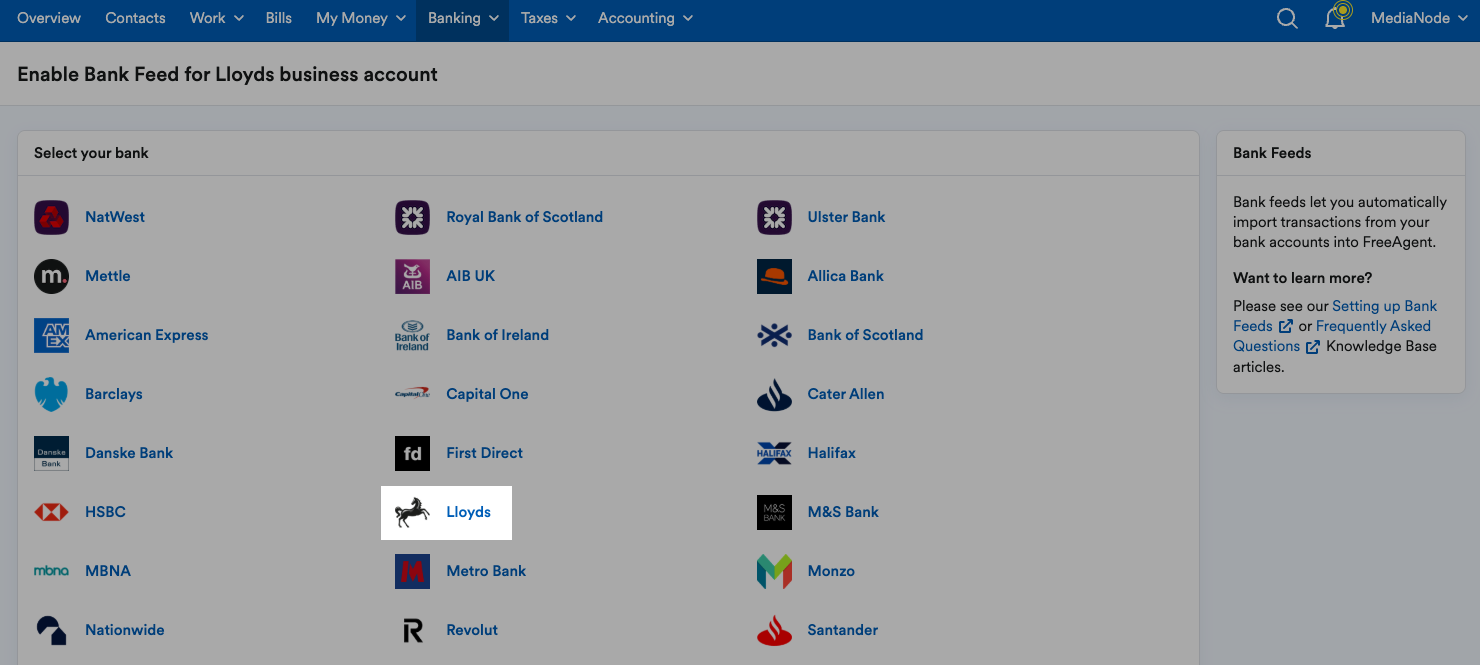Click the Monzo M logo icon
Viewport: 1480px width, 665px height.
(x=774, y=571)
